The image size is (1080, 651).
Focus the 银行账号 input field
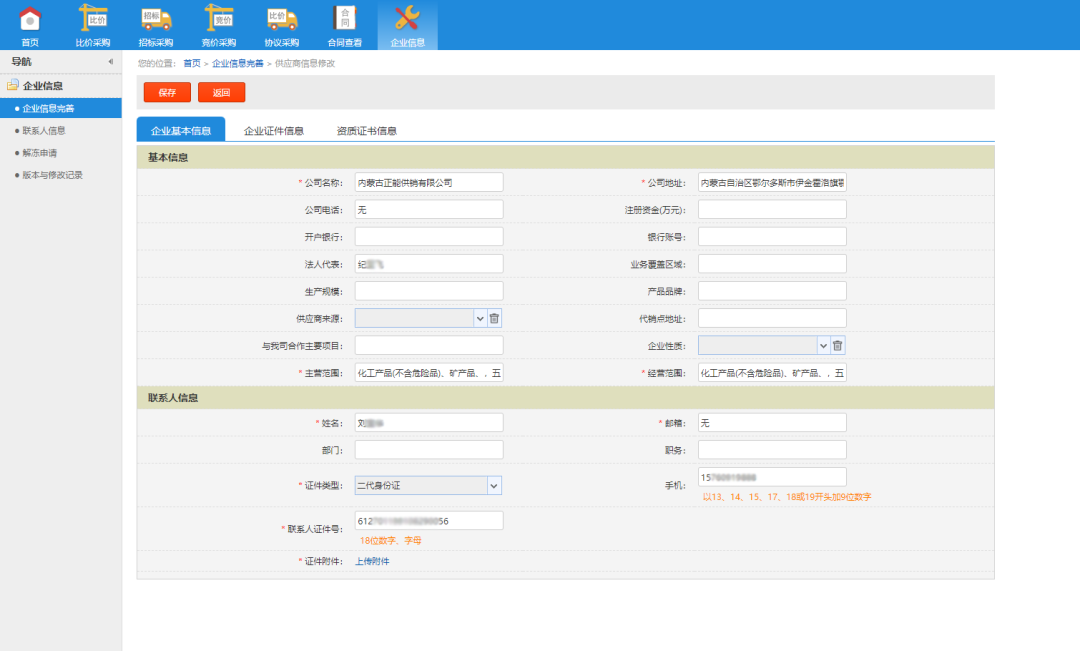click(x=772, y=236)
